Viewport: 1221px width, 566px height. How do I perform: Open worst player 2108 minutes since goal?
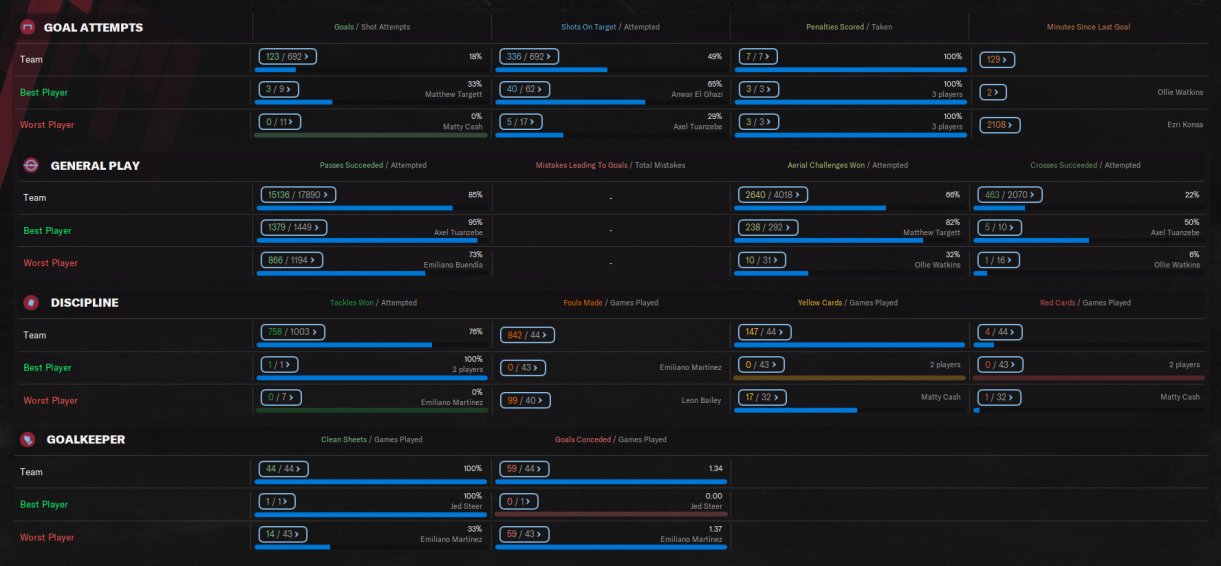(x=1000, y=125)
